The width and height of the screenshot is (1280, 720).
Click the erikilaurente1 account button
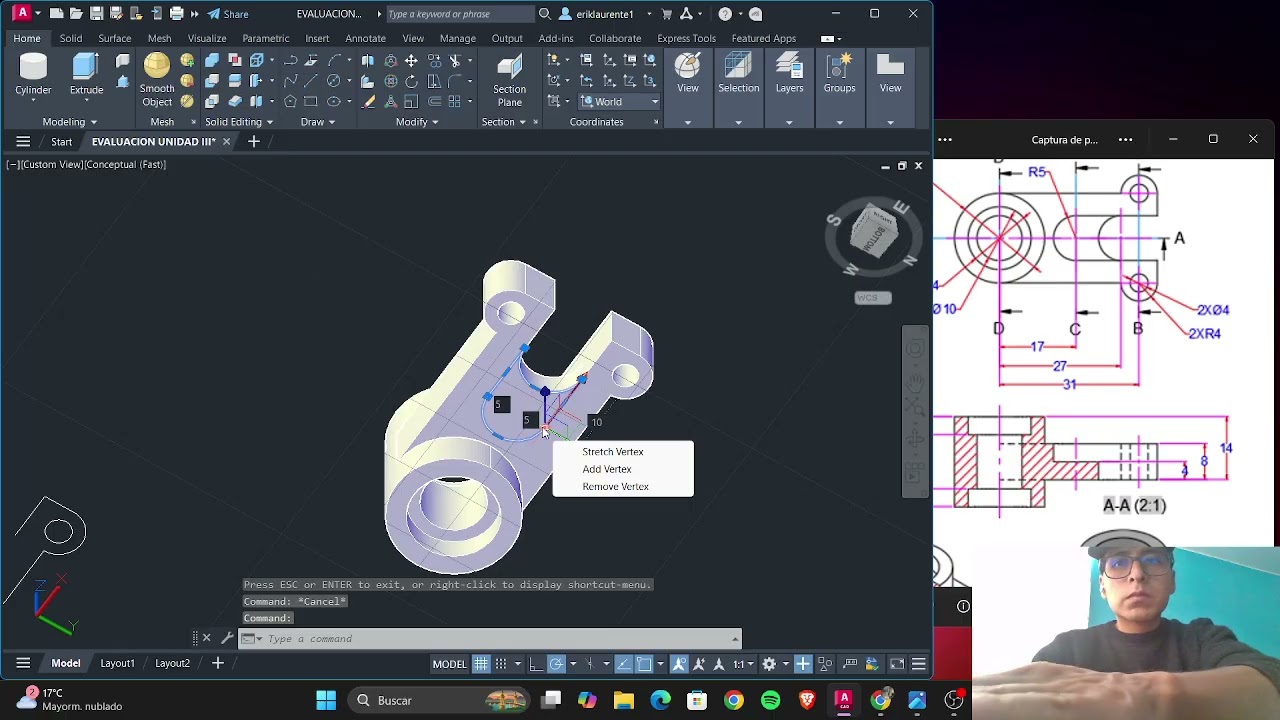pos(606,14)
